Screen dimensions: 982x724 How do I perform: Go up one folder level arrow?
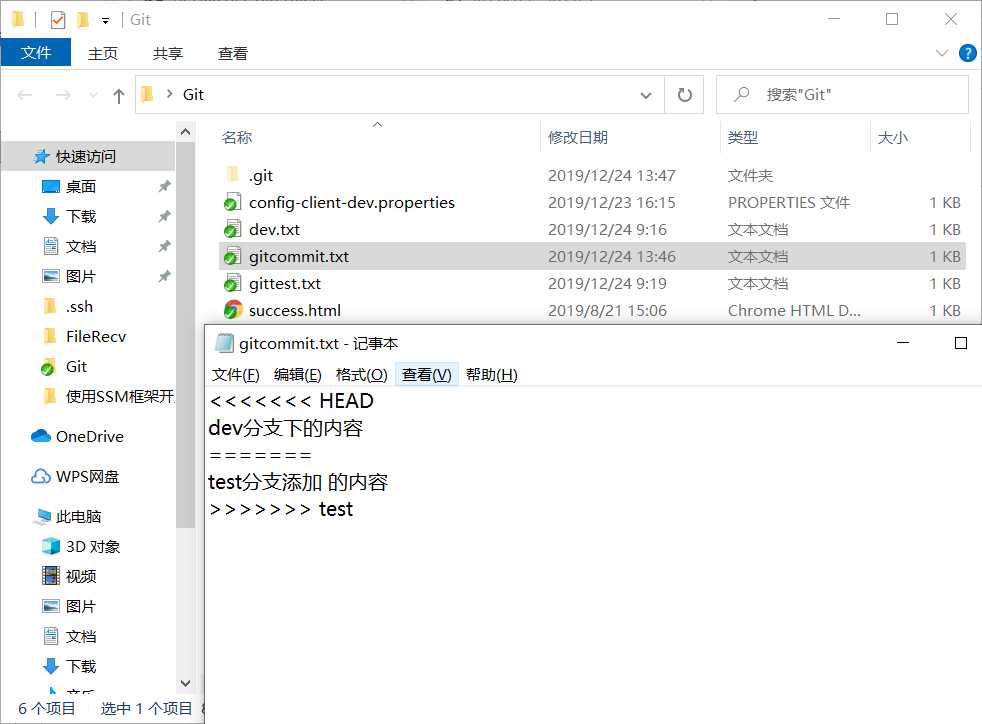(118, 95)
